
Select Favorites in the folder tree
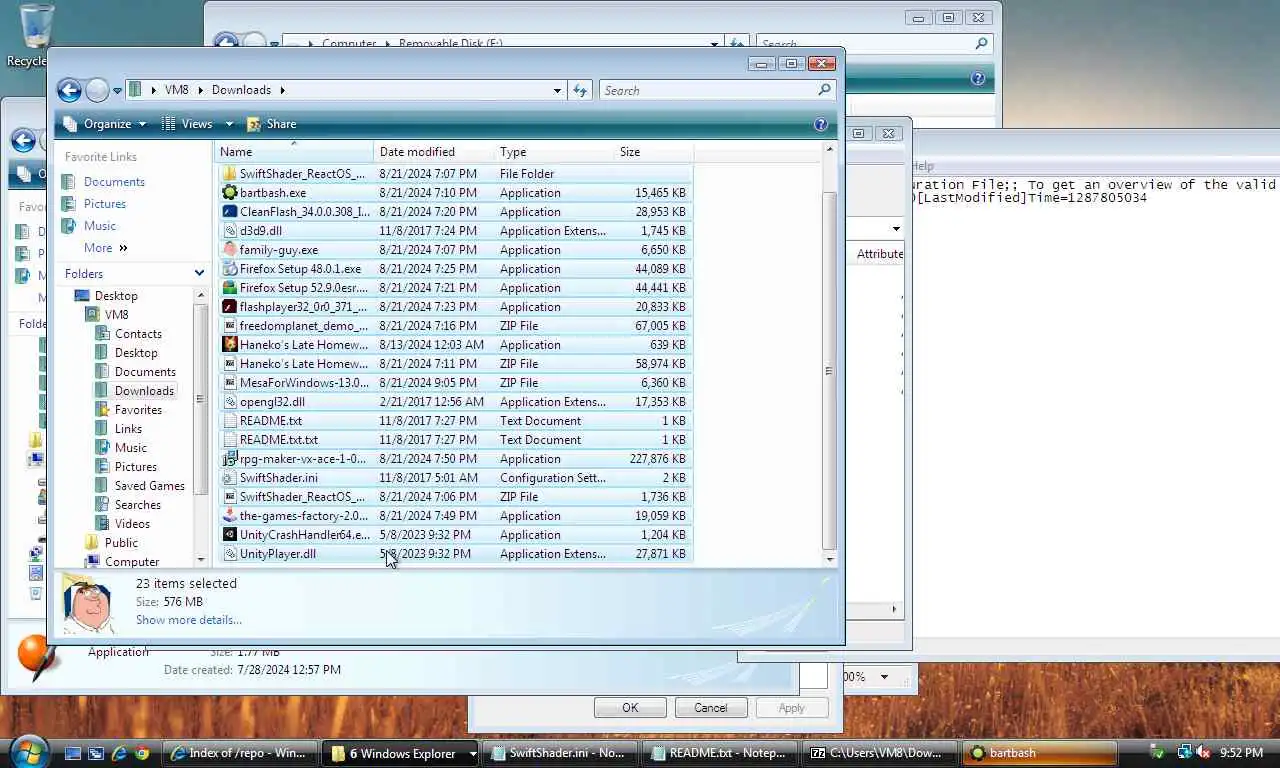pos(138,410)
